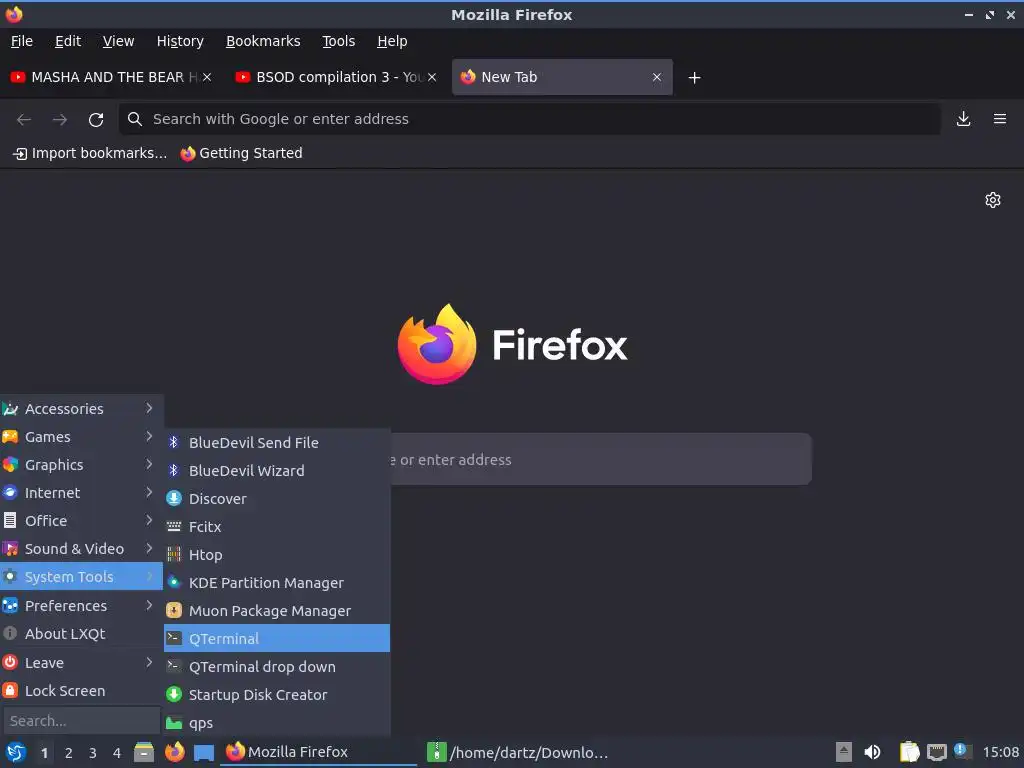Click the Internet category icon
The width and height of the screenshot is (1024, 768).
point(10,492)
